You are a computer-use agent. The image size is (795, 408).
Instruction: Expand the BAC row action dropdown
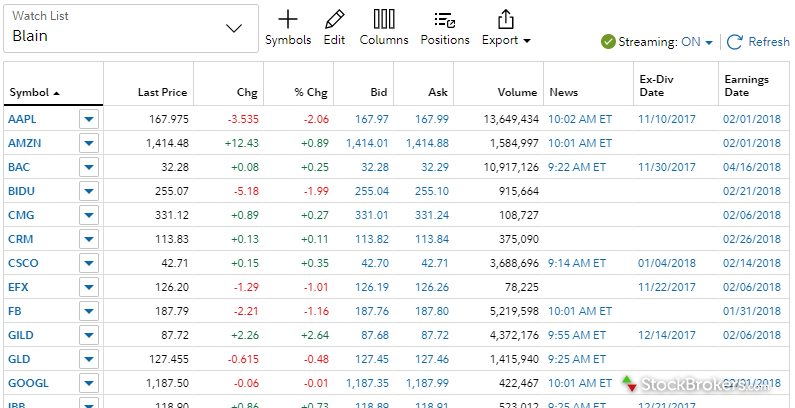[x=89, y=167]
